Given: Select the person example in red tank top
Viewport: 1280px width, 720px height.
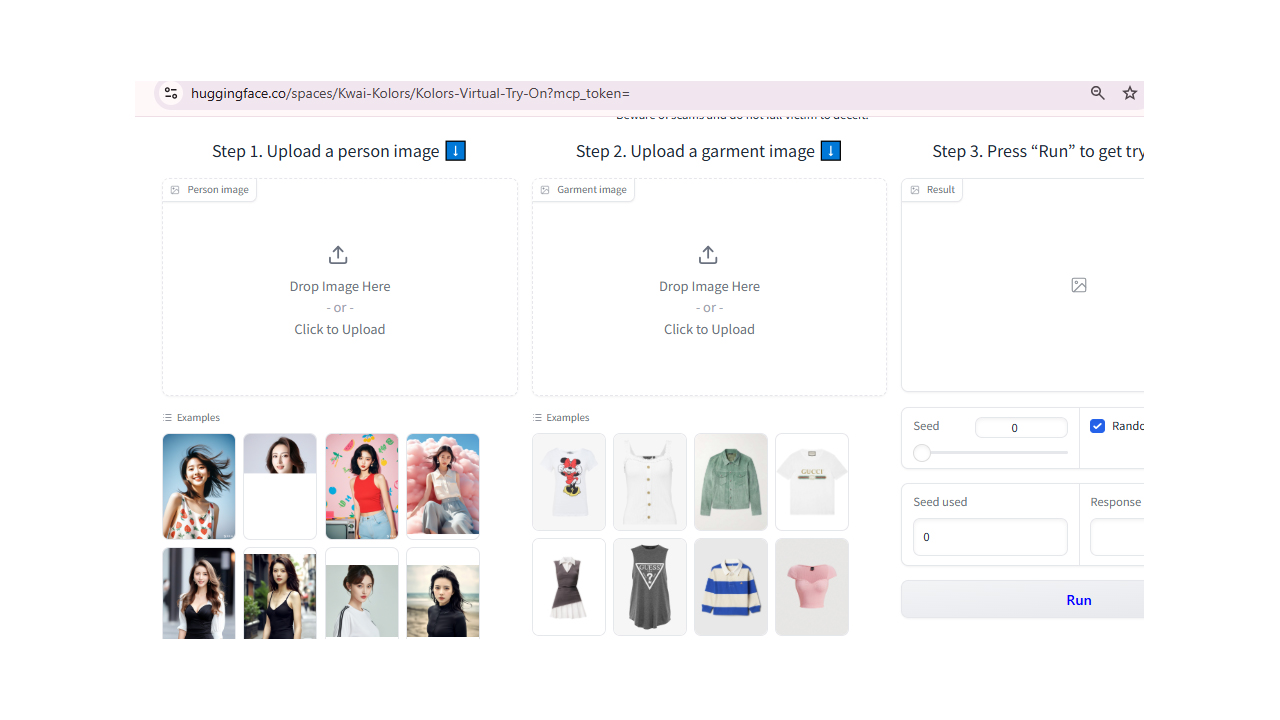Looking at the screenshot, I should click(362, 485).
